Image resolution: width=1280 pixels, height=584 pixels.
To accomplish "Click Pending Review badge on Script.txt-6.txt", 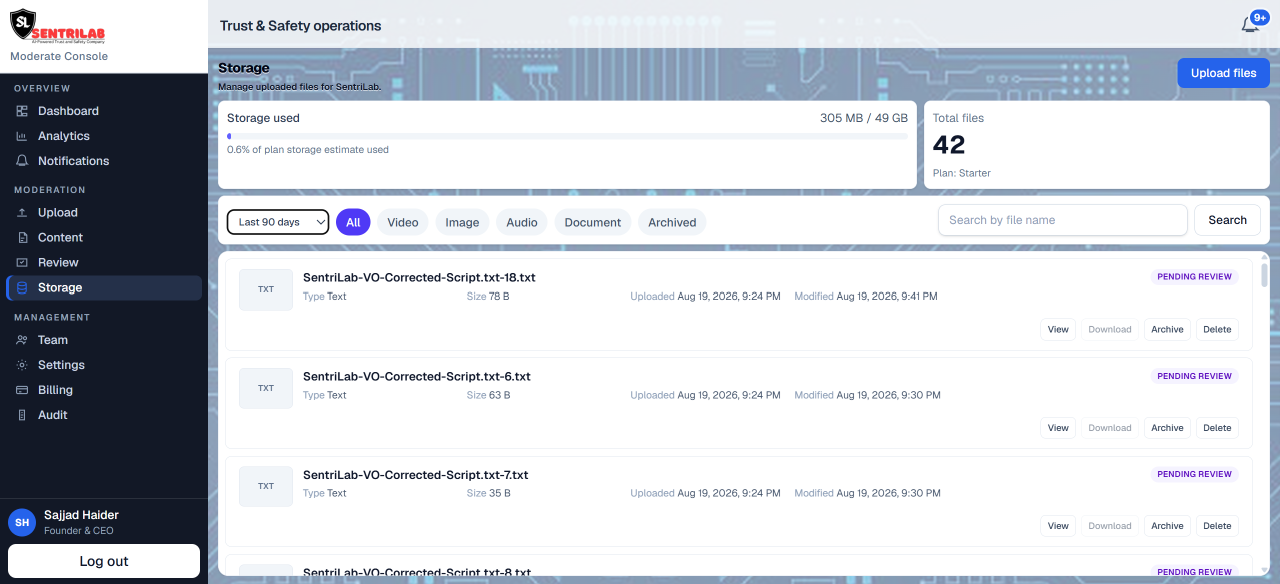I will point(1194,376).
